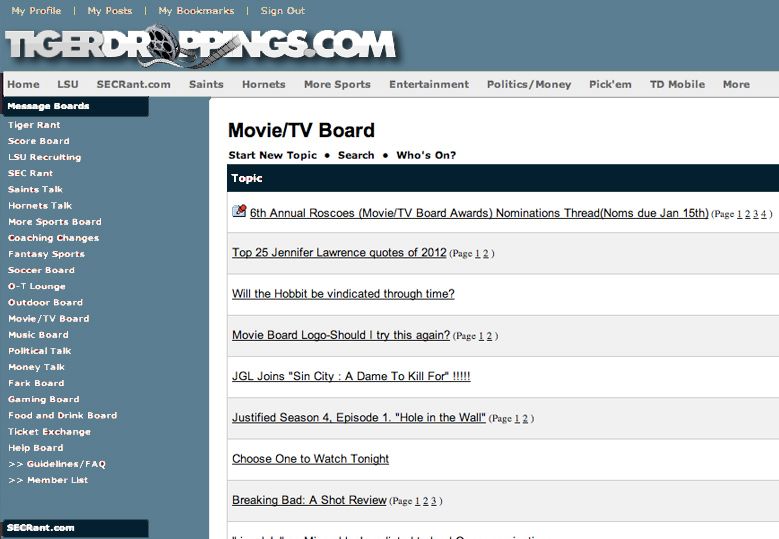Open SEC Rant in sidebar
779x539 pixels.
point(30,173)
